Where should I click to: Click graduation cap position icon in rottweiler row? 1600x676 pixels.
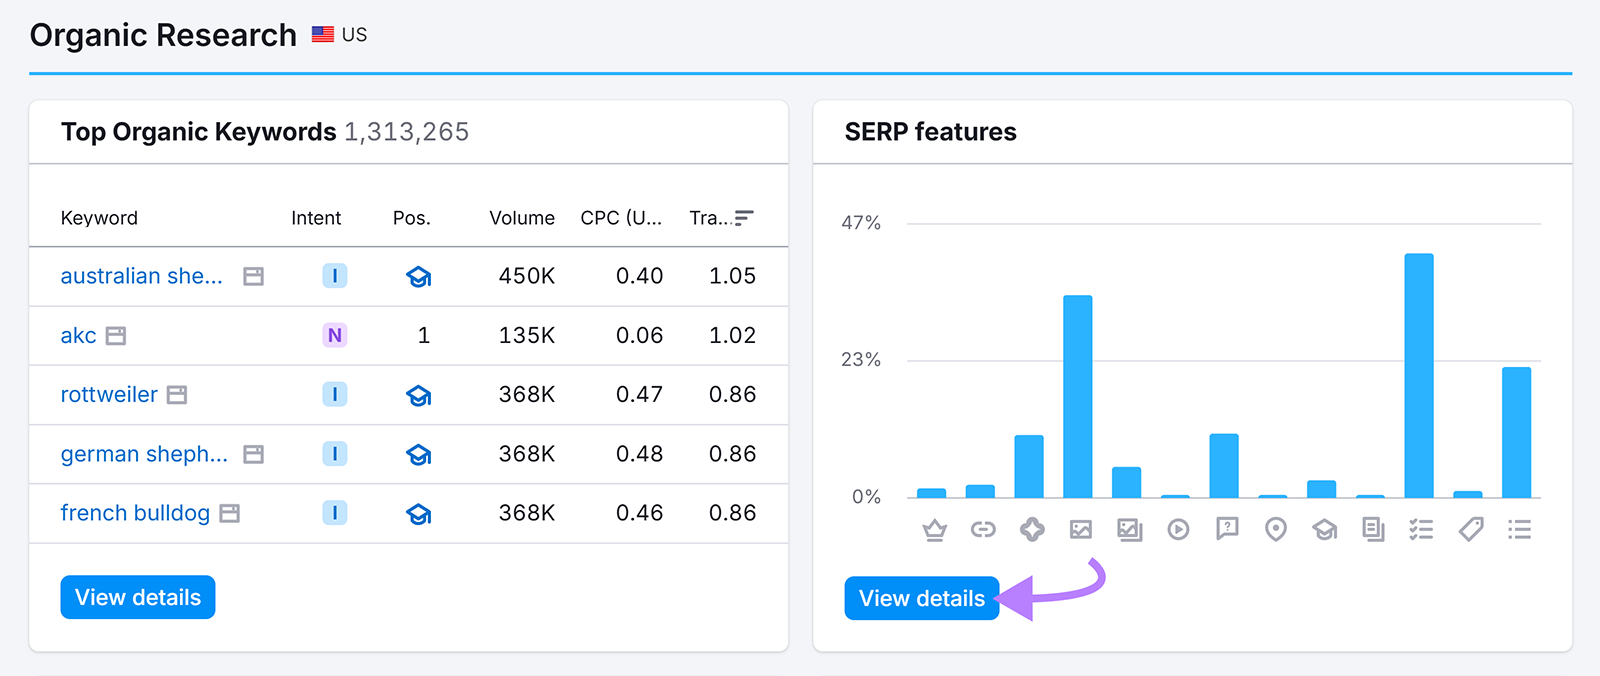[x=418, y=396]
